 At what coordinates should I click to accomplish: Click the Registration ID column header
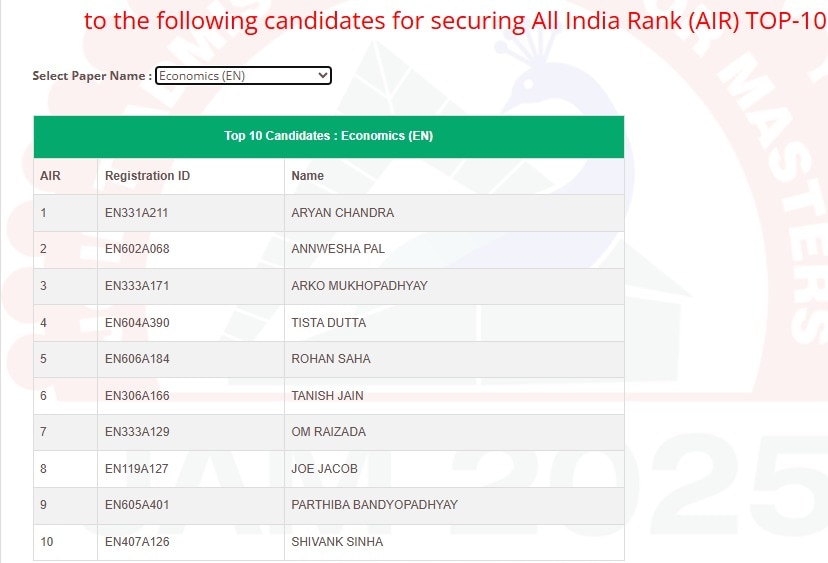click(147, 176)
